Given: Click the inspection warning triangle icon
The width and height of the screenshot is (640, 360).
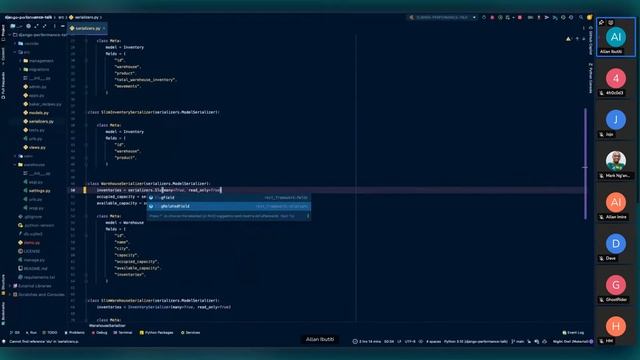Looking at the screenshot, I should tap(568, 39).
